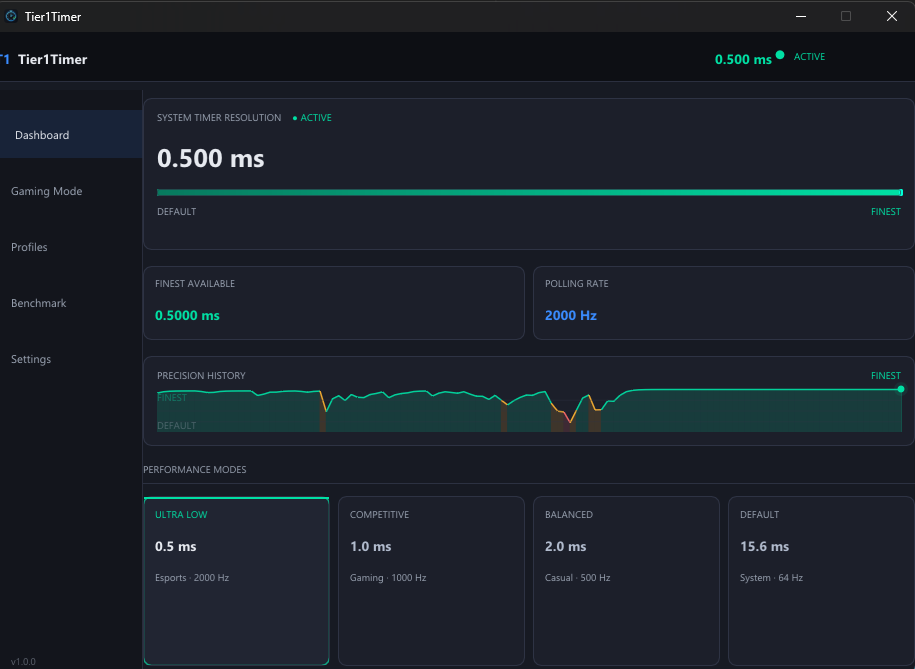The height and width of the screenshot is (669, 915).
Task: Open Settings from the sidebar
Action: [30, 359]
